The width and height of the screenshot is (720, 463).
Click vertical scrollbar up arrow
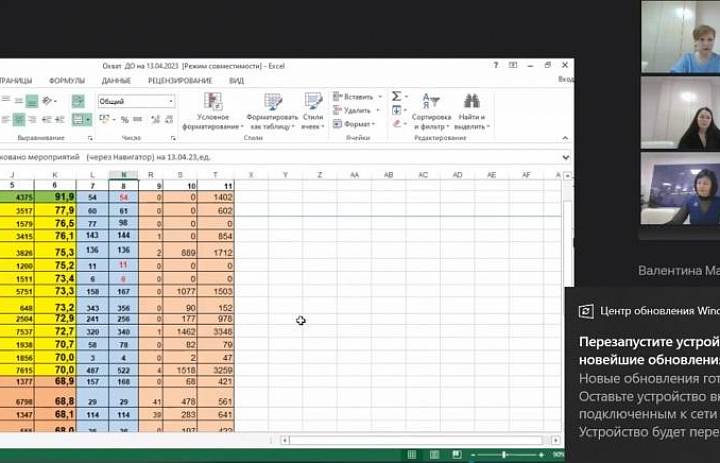click(x=568, y=175)
